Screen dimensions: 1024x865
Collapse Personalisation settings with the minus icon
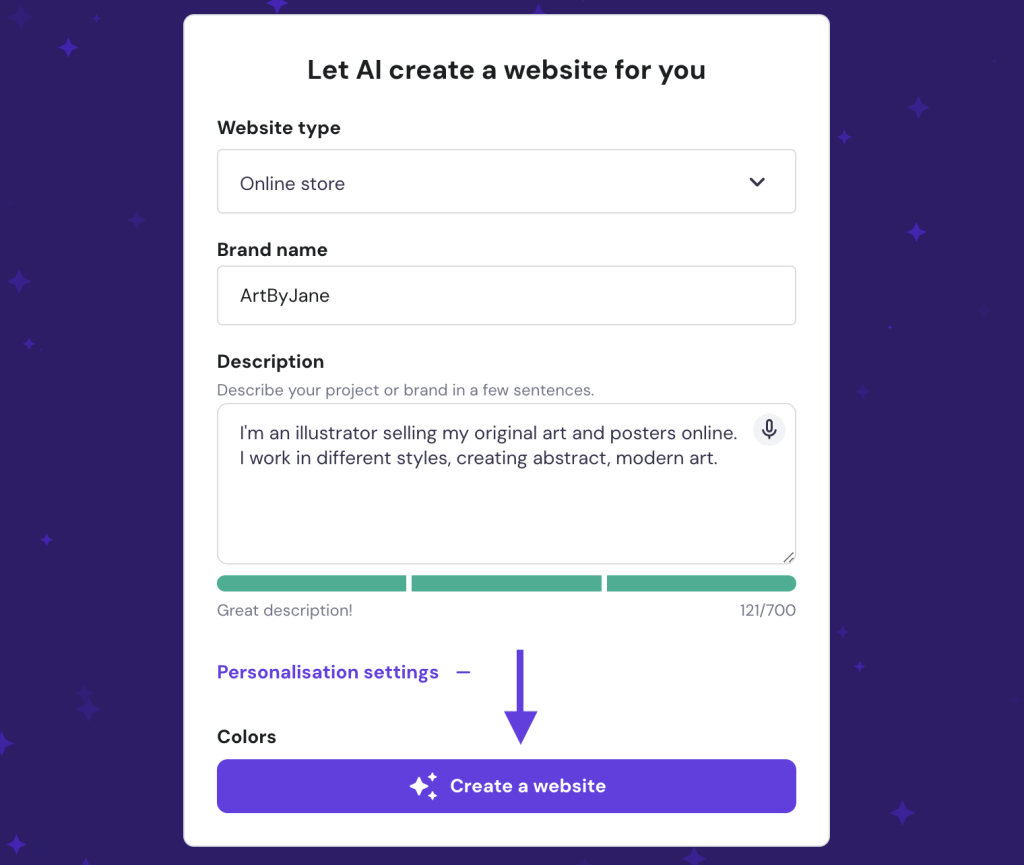pyautogui.click(x=462, y=672)
